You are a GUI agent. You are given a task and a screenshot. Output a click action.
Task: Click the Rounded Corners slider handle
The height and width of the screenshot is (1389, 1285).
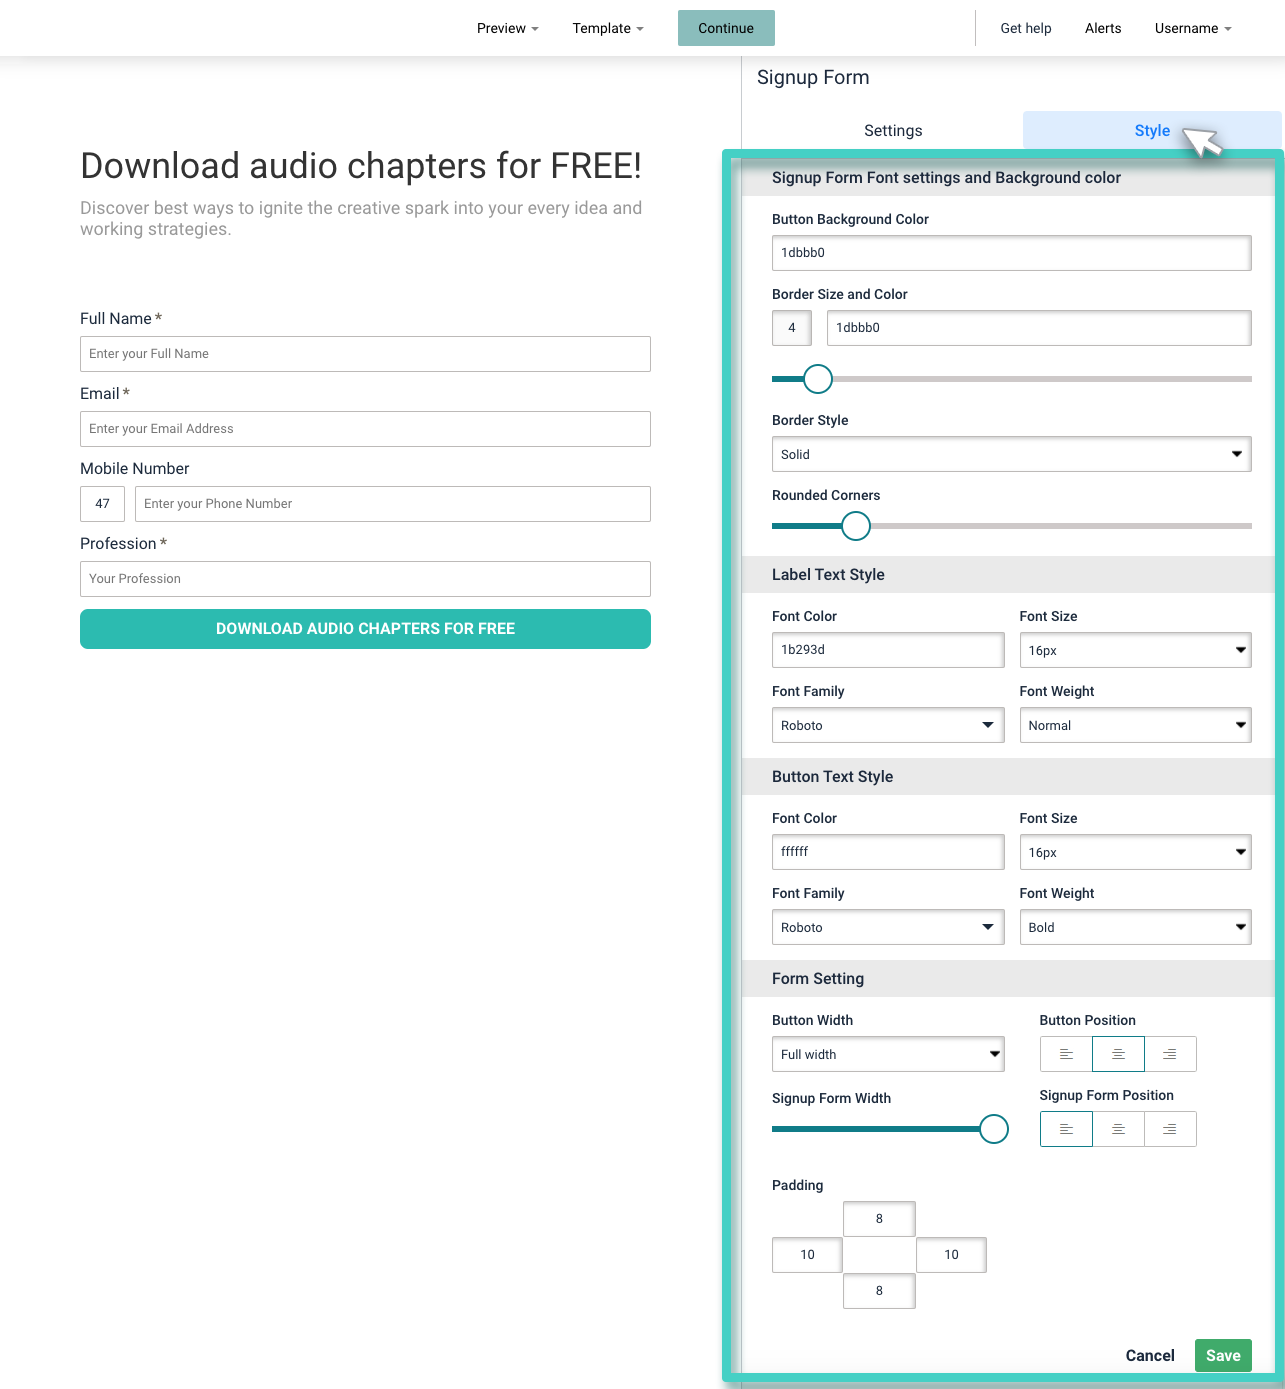[x=856, y=526]
